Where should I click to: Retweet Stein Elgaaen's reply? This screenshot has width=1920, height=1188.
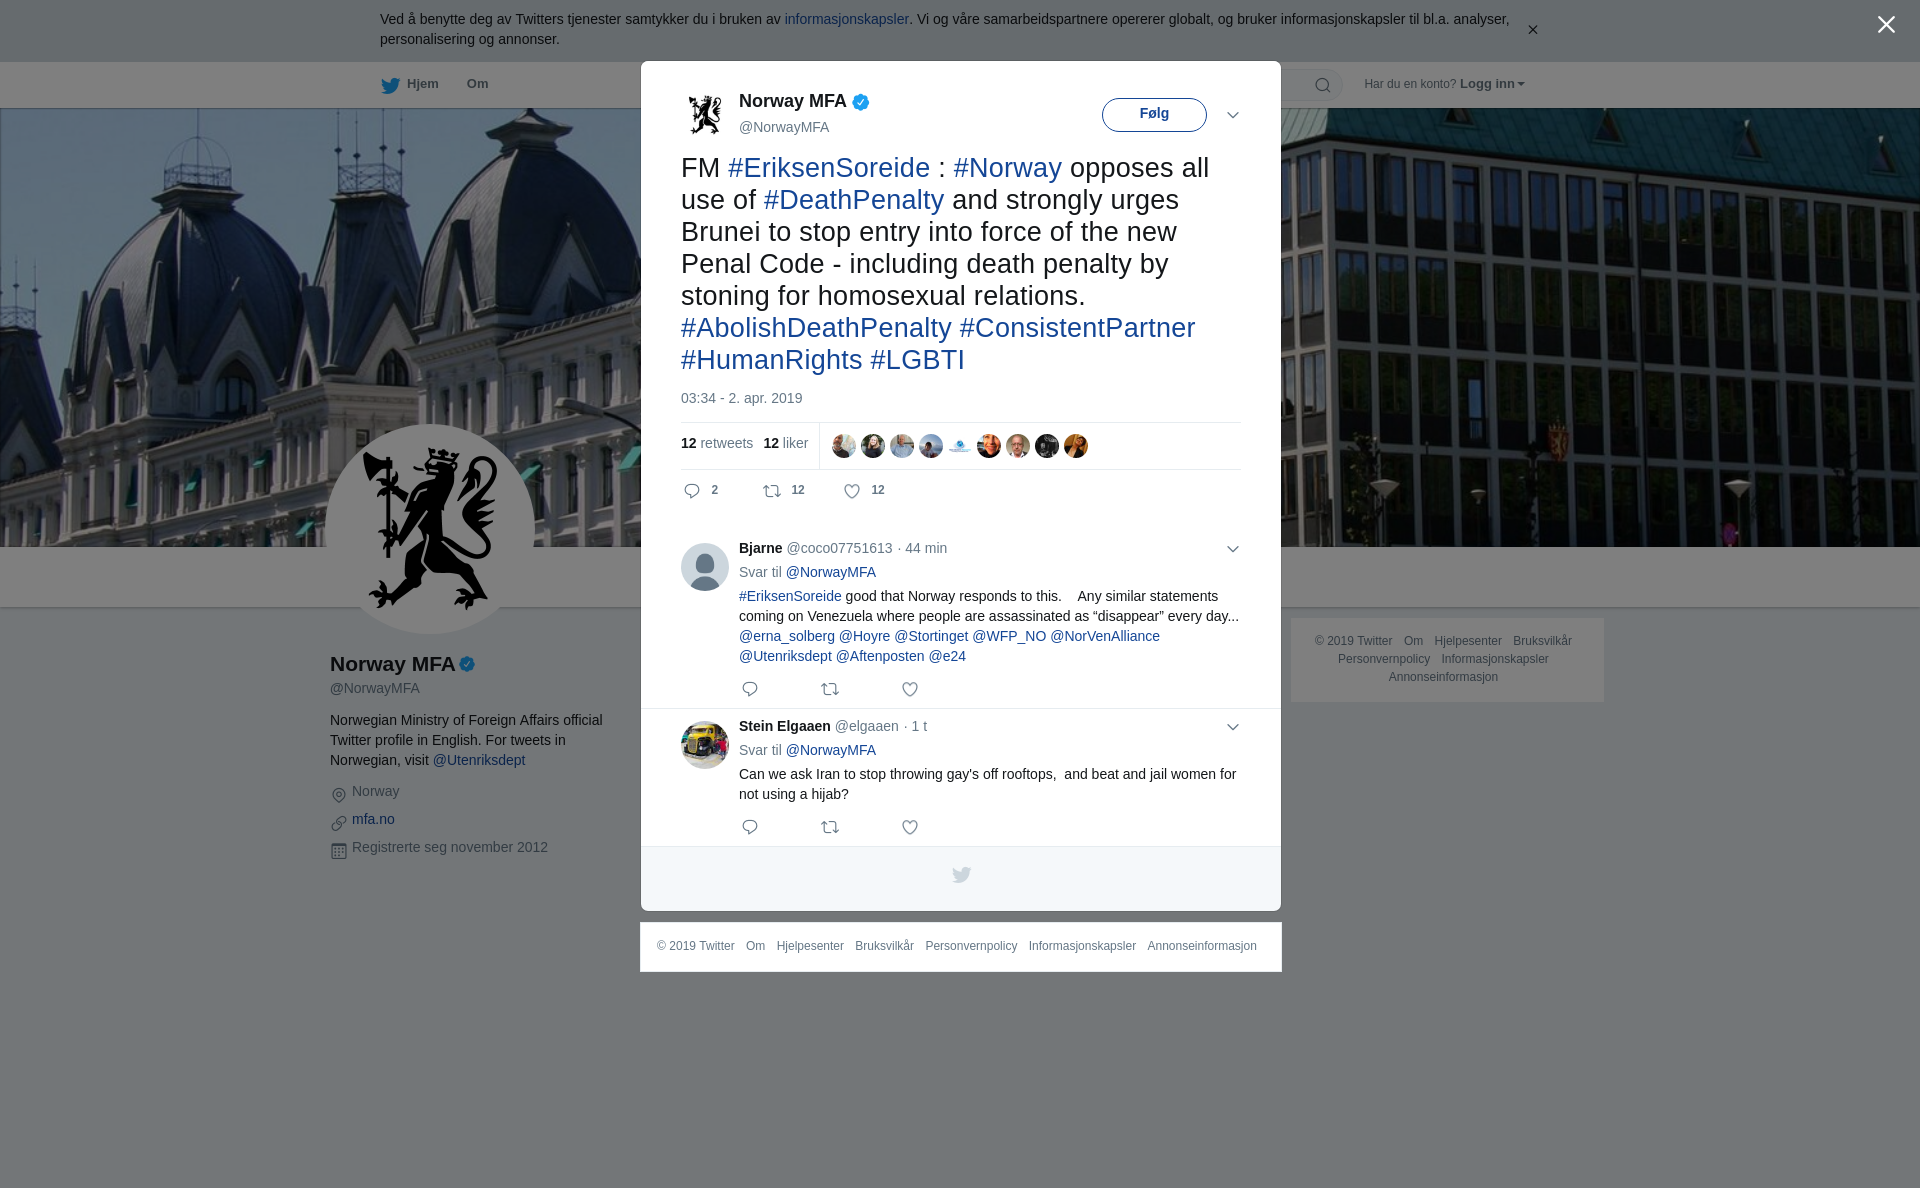tap(830, 827)
